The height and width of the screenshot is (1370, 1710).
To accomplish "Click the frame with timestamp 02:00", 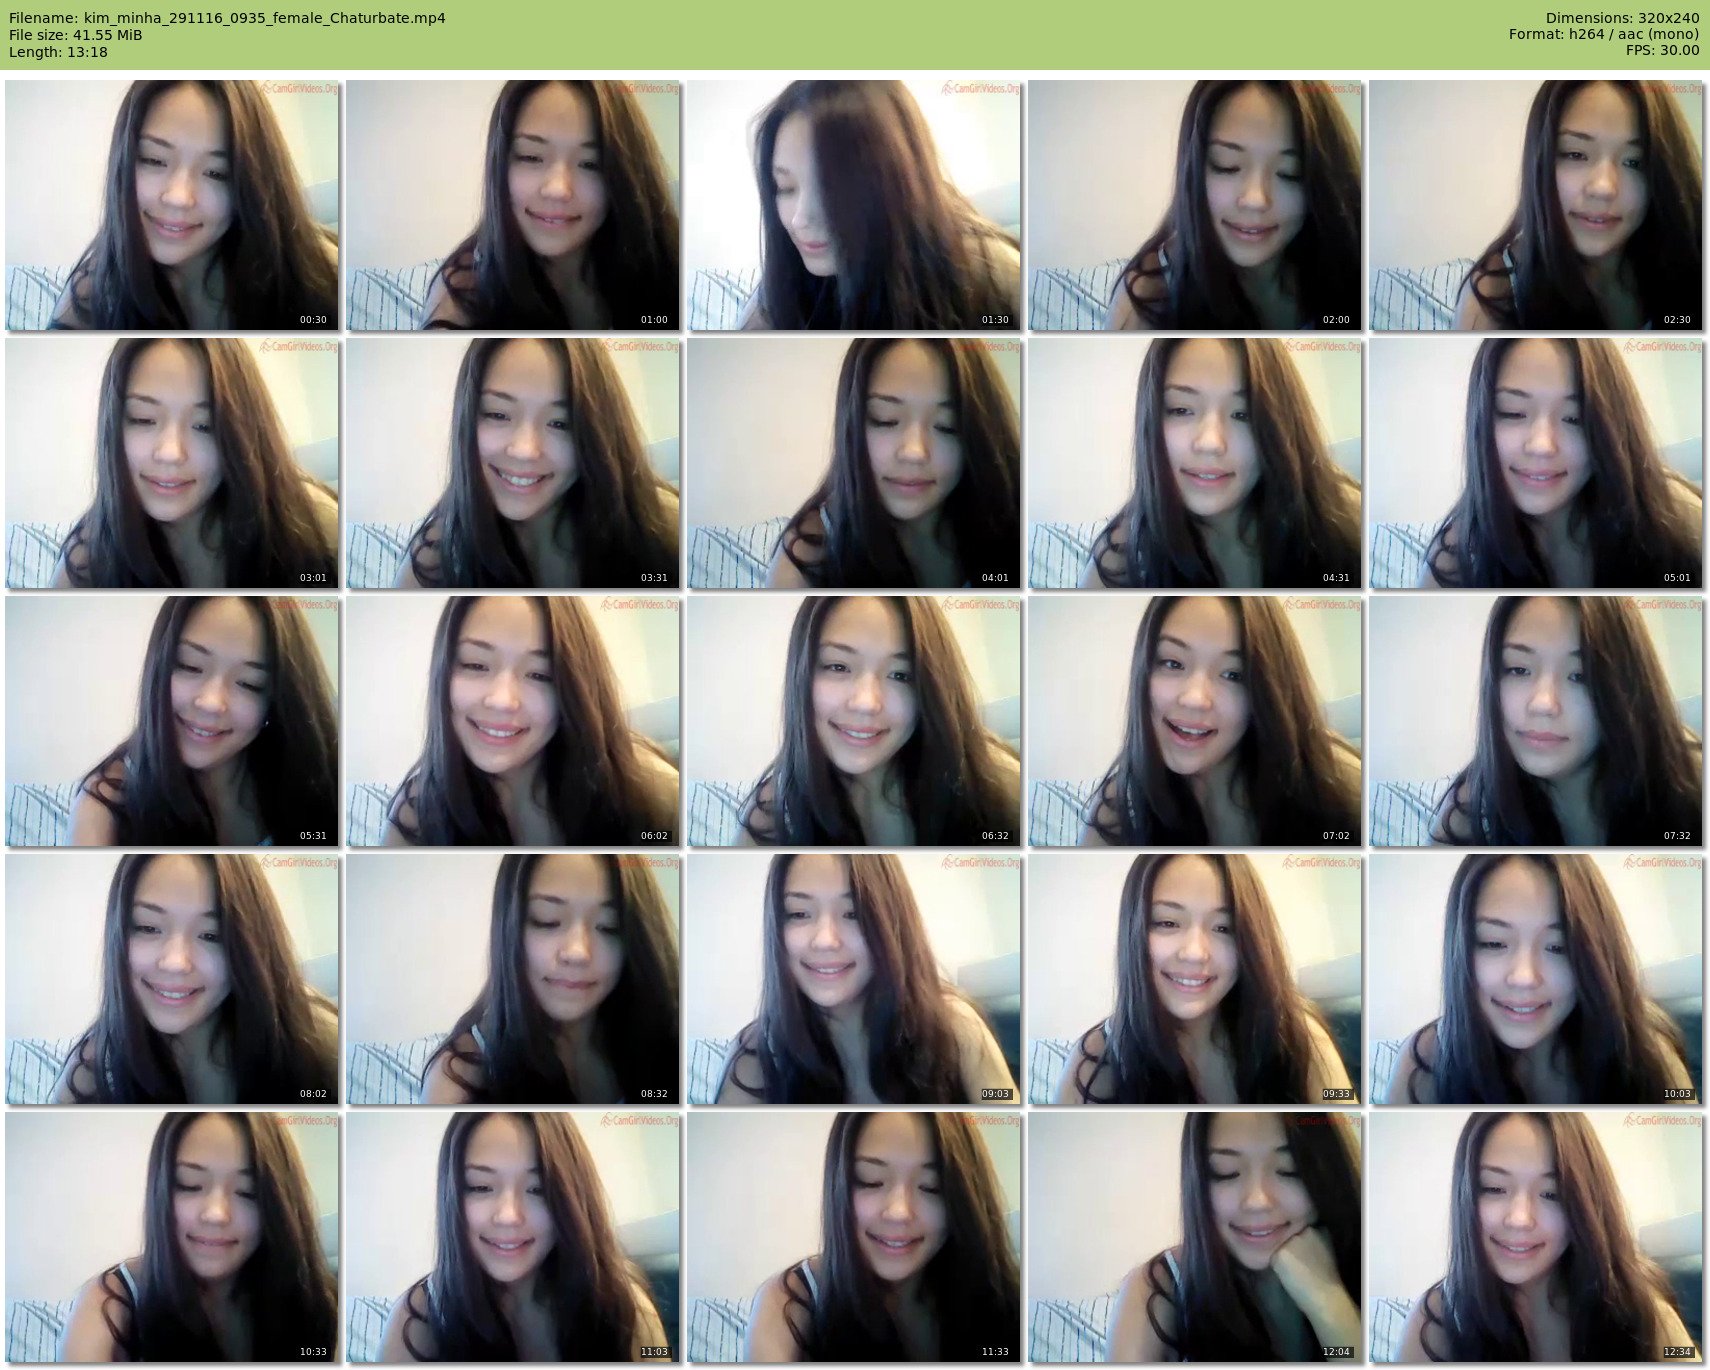I will pyautogui.click(x=1195, y=205).
